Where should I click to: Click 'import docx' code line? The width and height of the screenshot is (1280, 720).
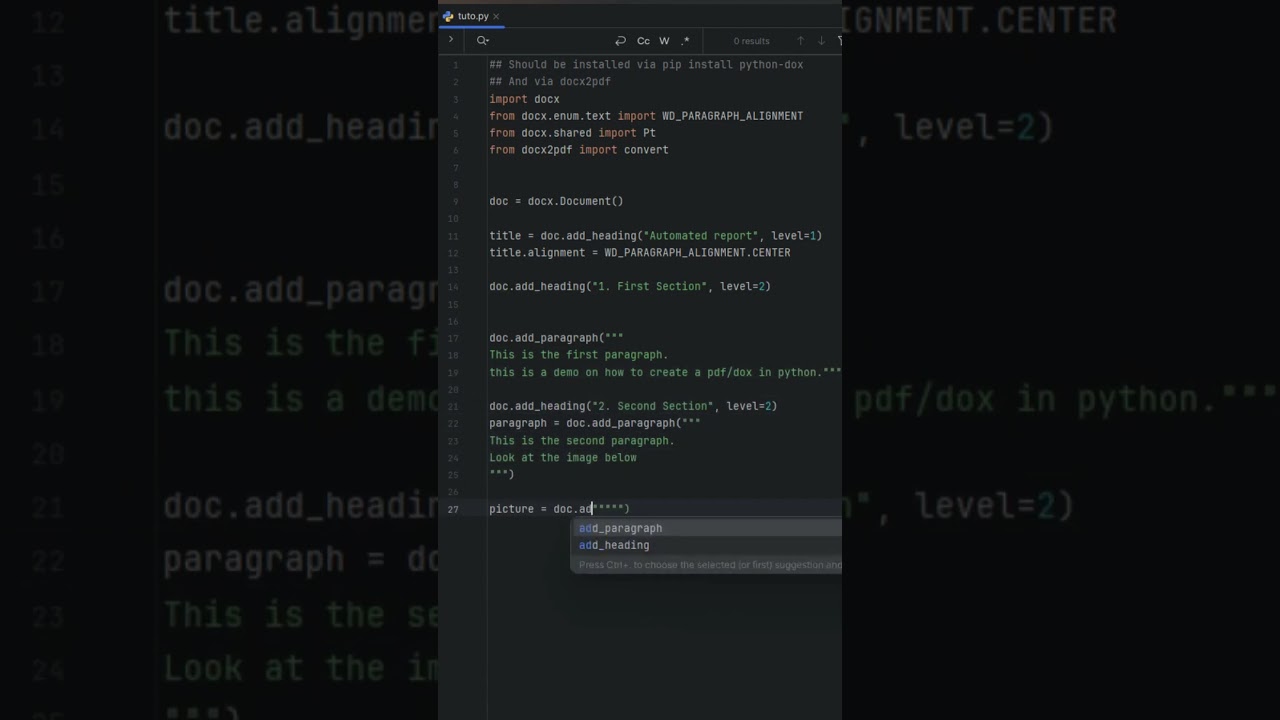pos(524,99)
